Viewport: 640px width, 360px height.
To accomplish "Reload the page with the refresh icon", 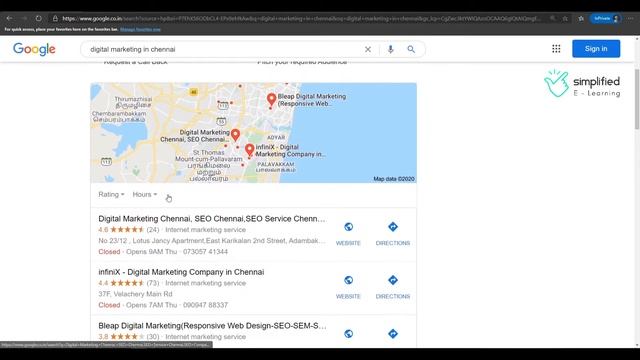I will coord(38,18).
